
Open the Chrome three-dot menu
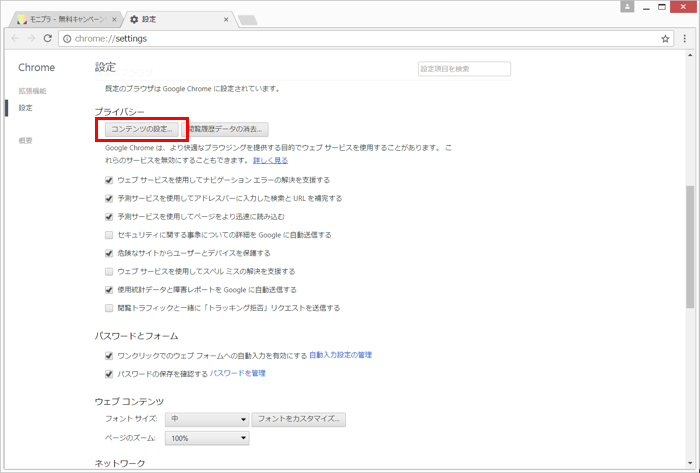[x=685, y=39]
